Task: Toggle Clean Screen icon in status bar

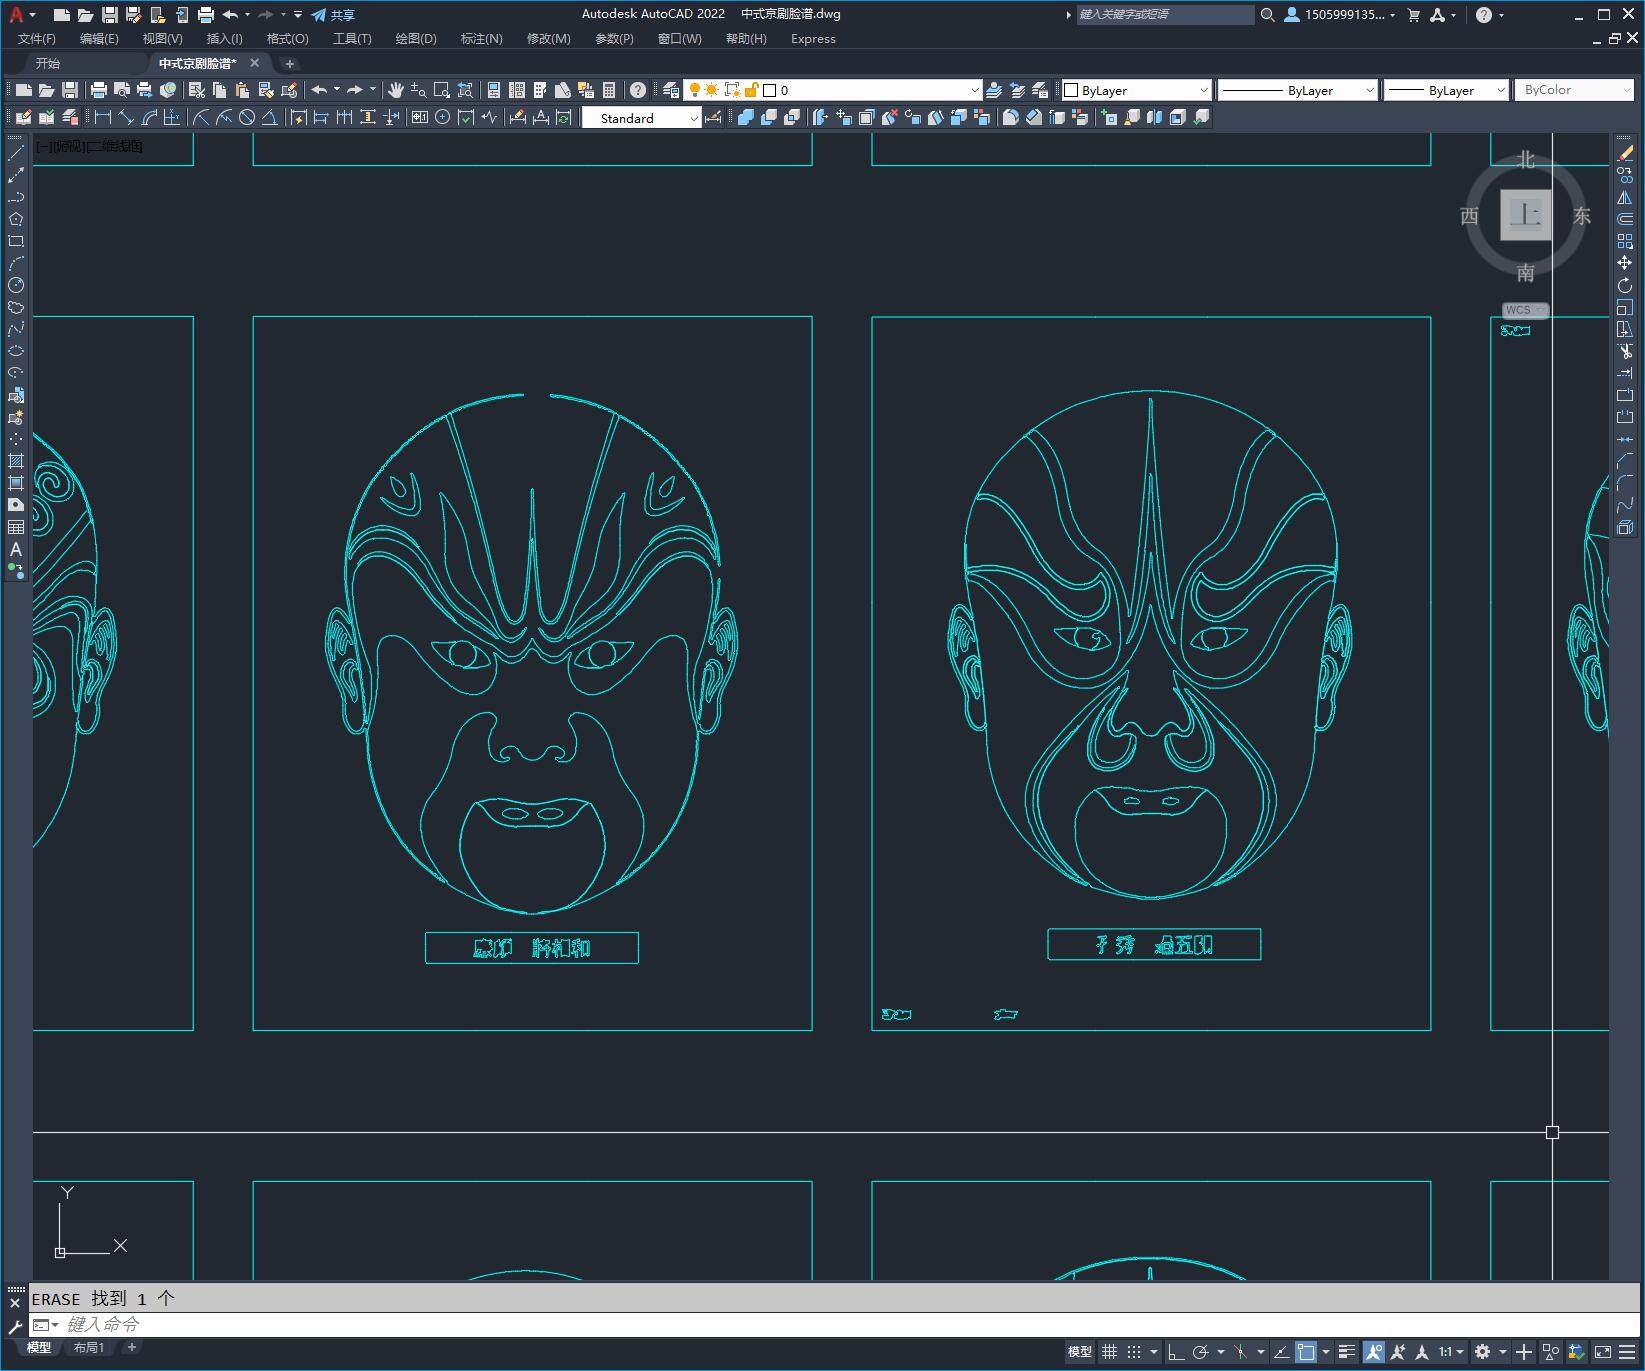Action: point(1602,1352)
